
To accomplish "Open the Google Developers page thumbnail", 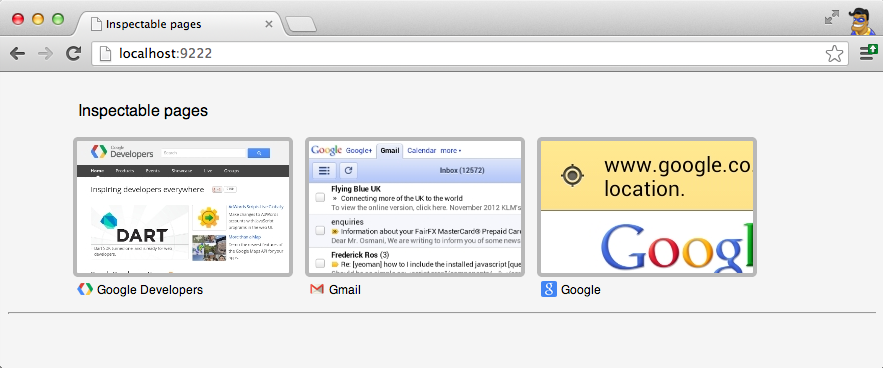I will 183,207.
